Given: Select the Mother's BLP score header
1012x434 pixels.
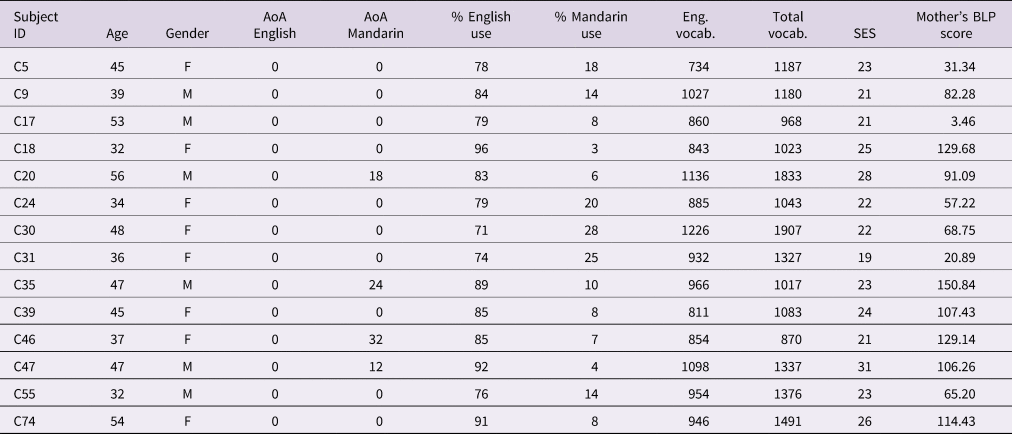Looking at the screenshot, I should (x=954, y=25).
